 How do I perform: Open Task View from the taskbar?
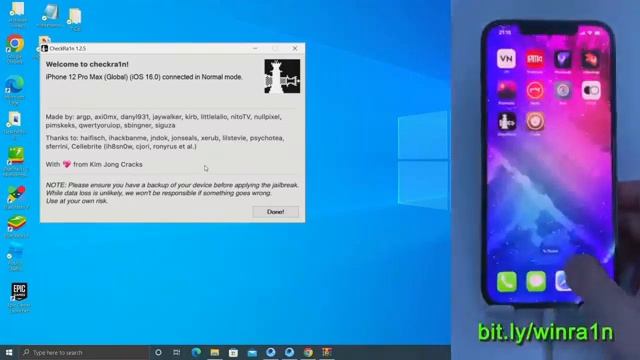click(x=176, y=352)
